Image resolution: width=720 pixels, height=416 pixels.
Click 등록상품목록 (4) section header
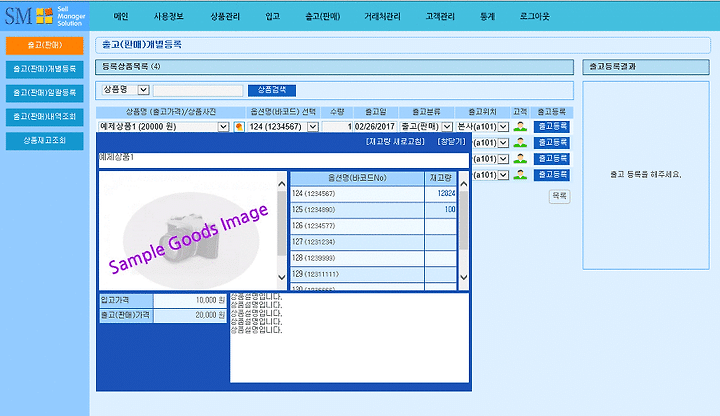pyautogui.click(x=334, y=67)
